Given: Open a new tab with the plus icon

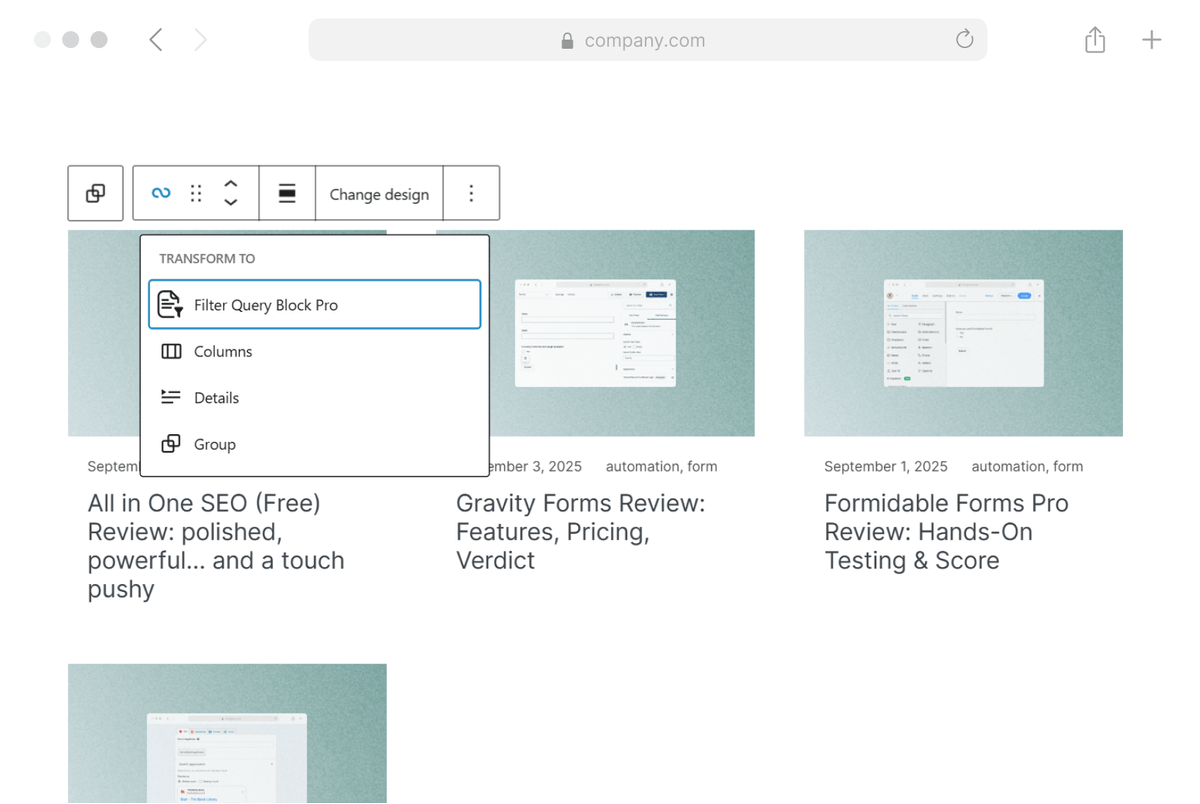Looking at the screenshot, I should tap(1152, 40).
